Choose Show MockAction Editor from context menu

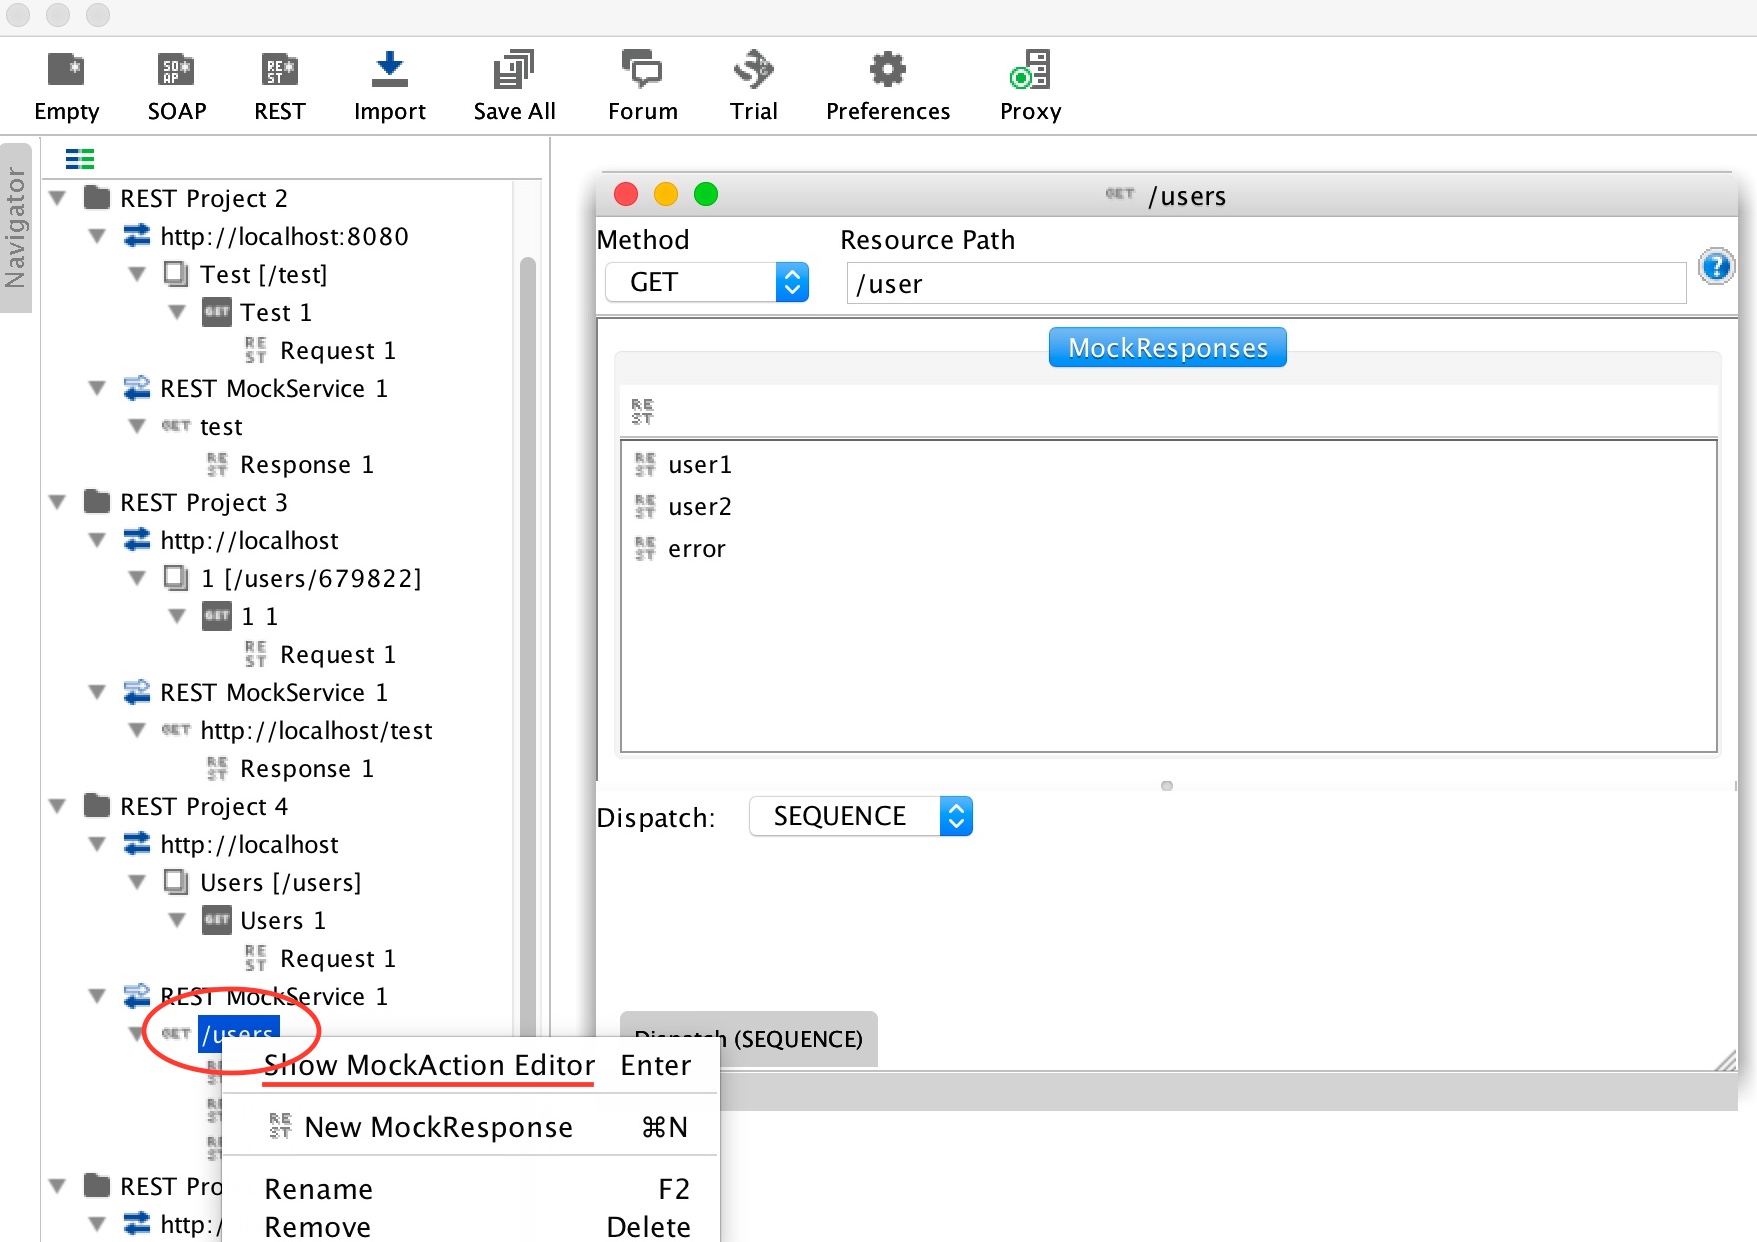[470, 1065]
